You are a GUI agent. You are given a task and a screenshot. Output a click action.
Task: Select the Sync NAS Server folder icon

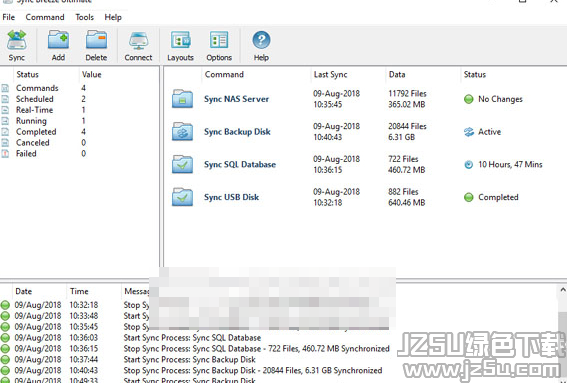[x=182, y=99]
